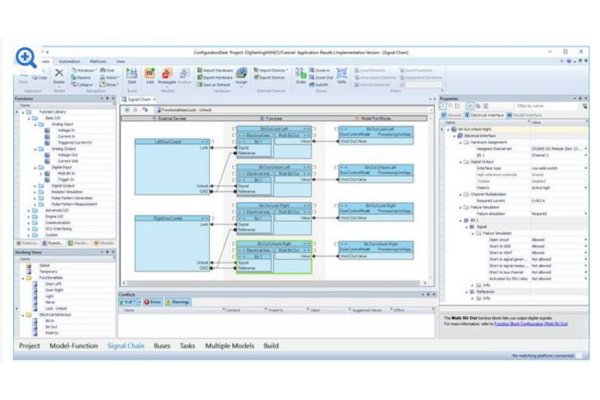Select Lock - Unlock in Working Views
600x400 pixels.
[x=56, y=309]
